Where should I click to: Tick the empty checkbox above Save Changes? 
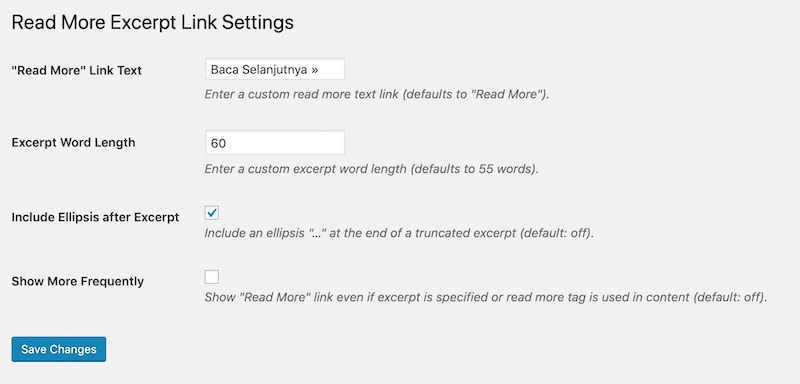[212, 277]
